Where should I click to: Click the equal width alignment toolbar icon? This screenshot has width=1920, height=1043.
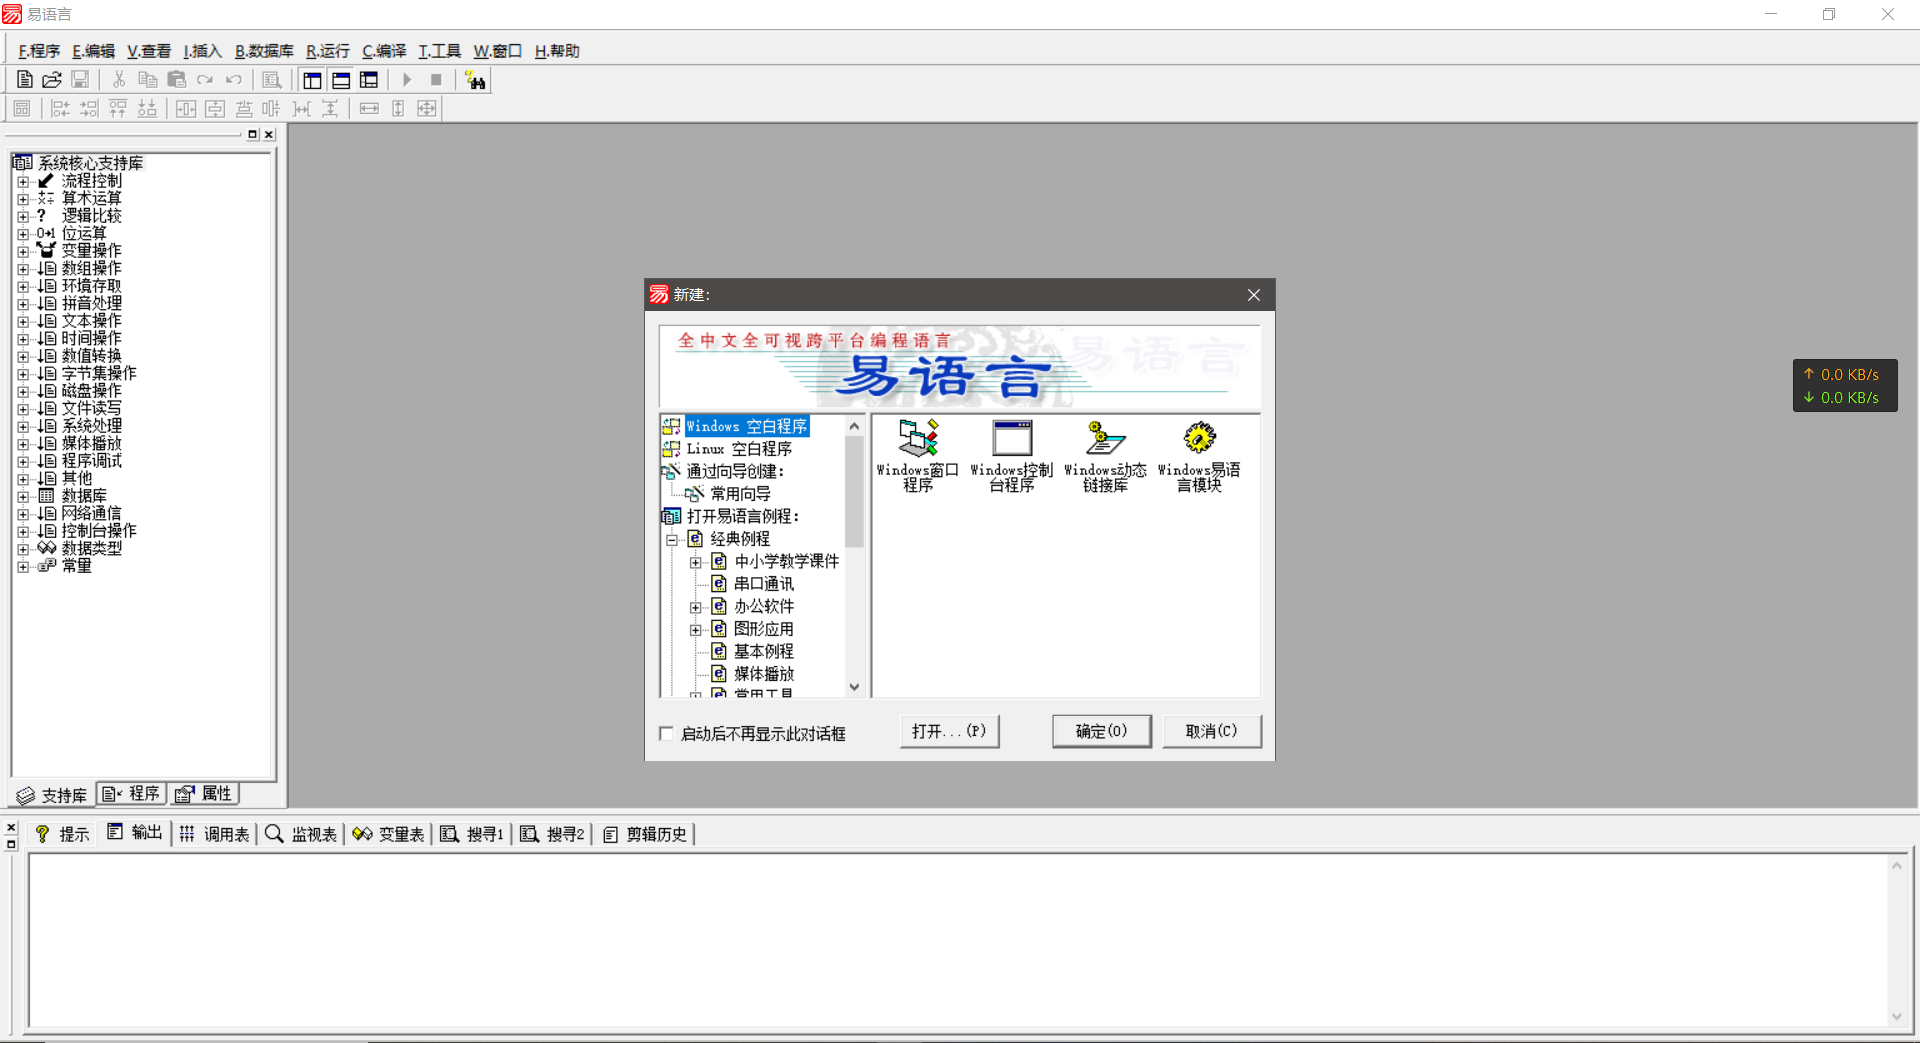(x=369, y=108)
